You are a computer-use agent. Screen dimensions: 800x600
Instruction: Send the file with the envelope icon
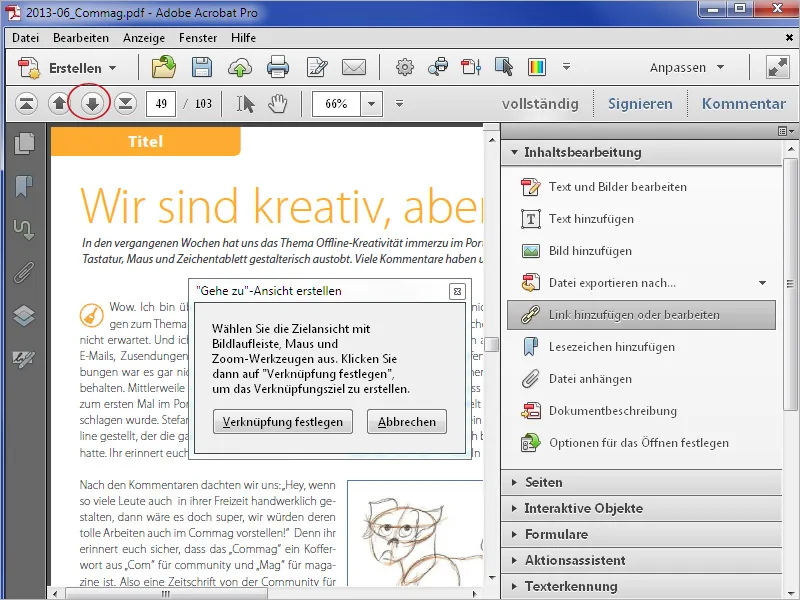354,67
